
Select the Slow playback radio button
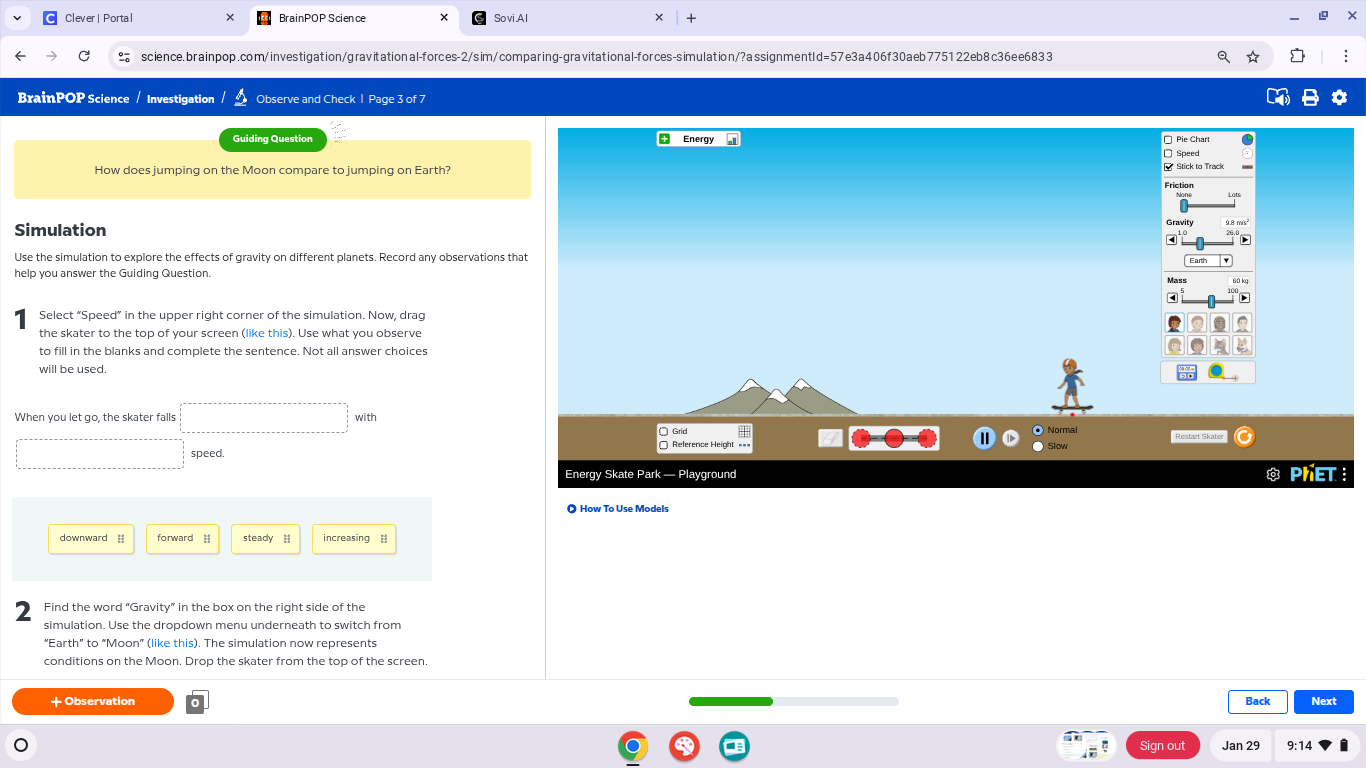(x=1038, y=446)
